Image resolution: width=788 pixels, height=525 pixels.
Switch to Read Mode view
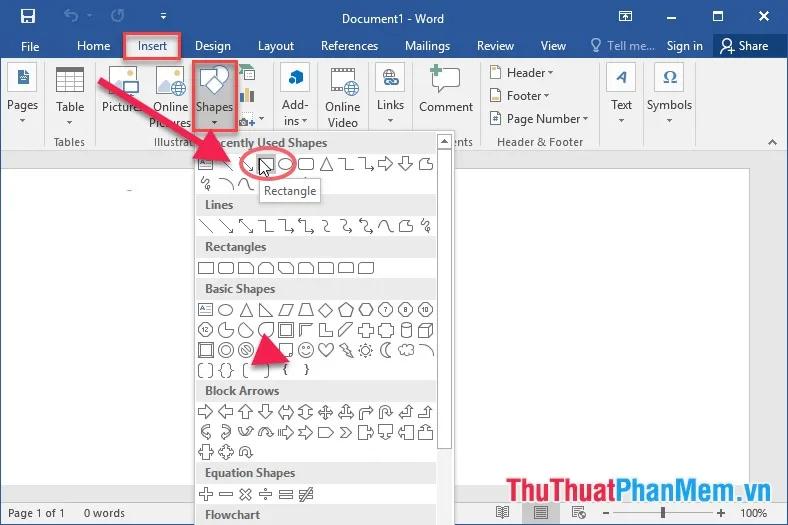click(x=502, y=512)
